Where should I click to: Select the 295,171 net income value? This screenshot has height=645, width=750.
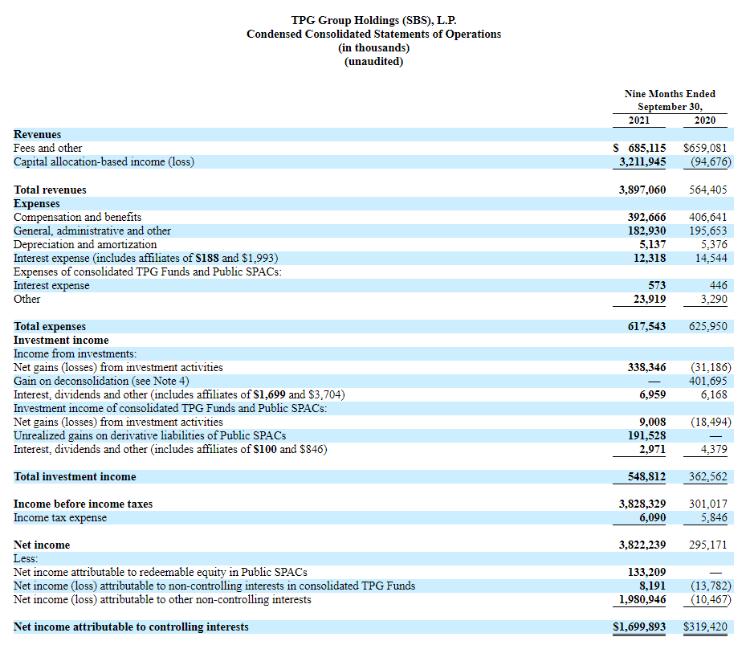(708, 545)
